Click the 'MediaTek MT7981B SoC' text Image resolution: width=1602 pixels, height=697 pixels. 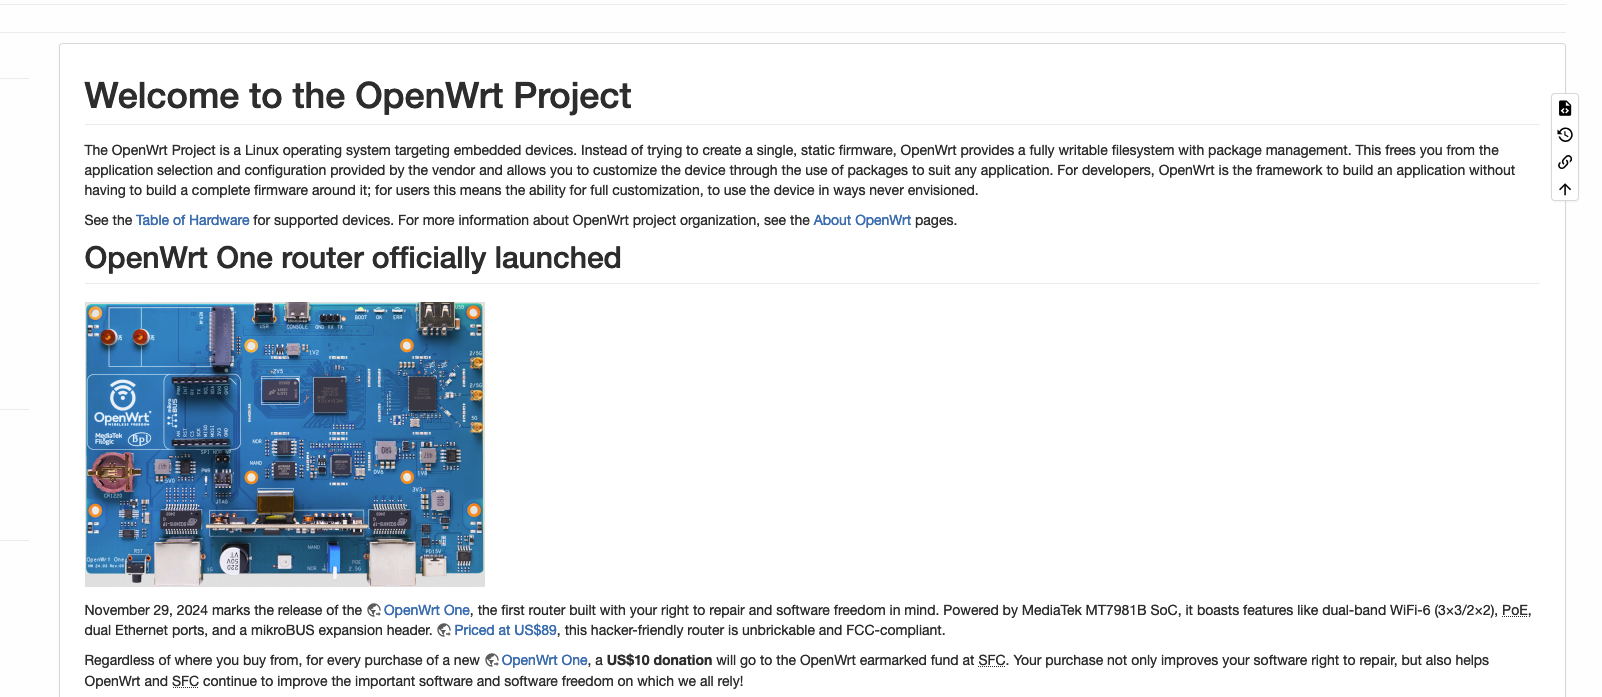pyautogui.click(x=1099, y=610)
